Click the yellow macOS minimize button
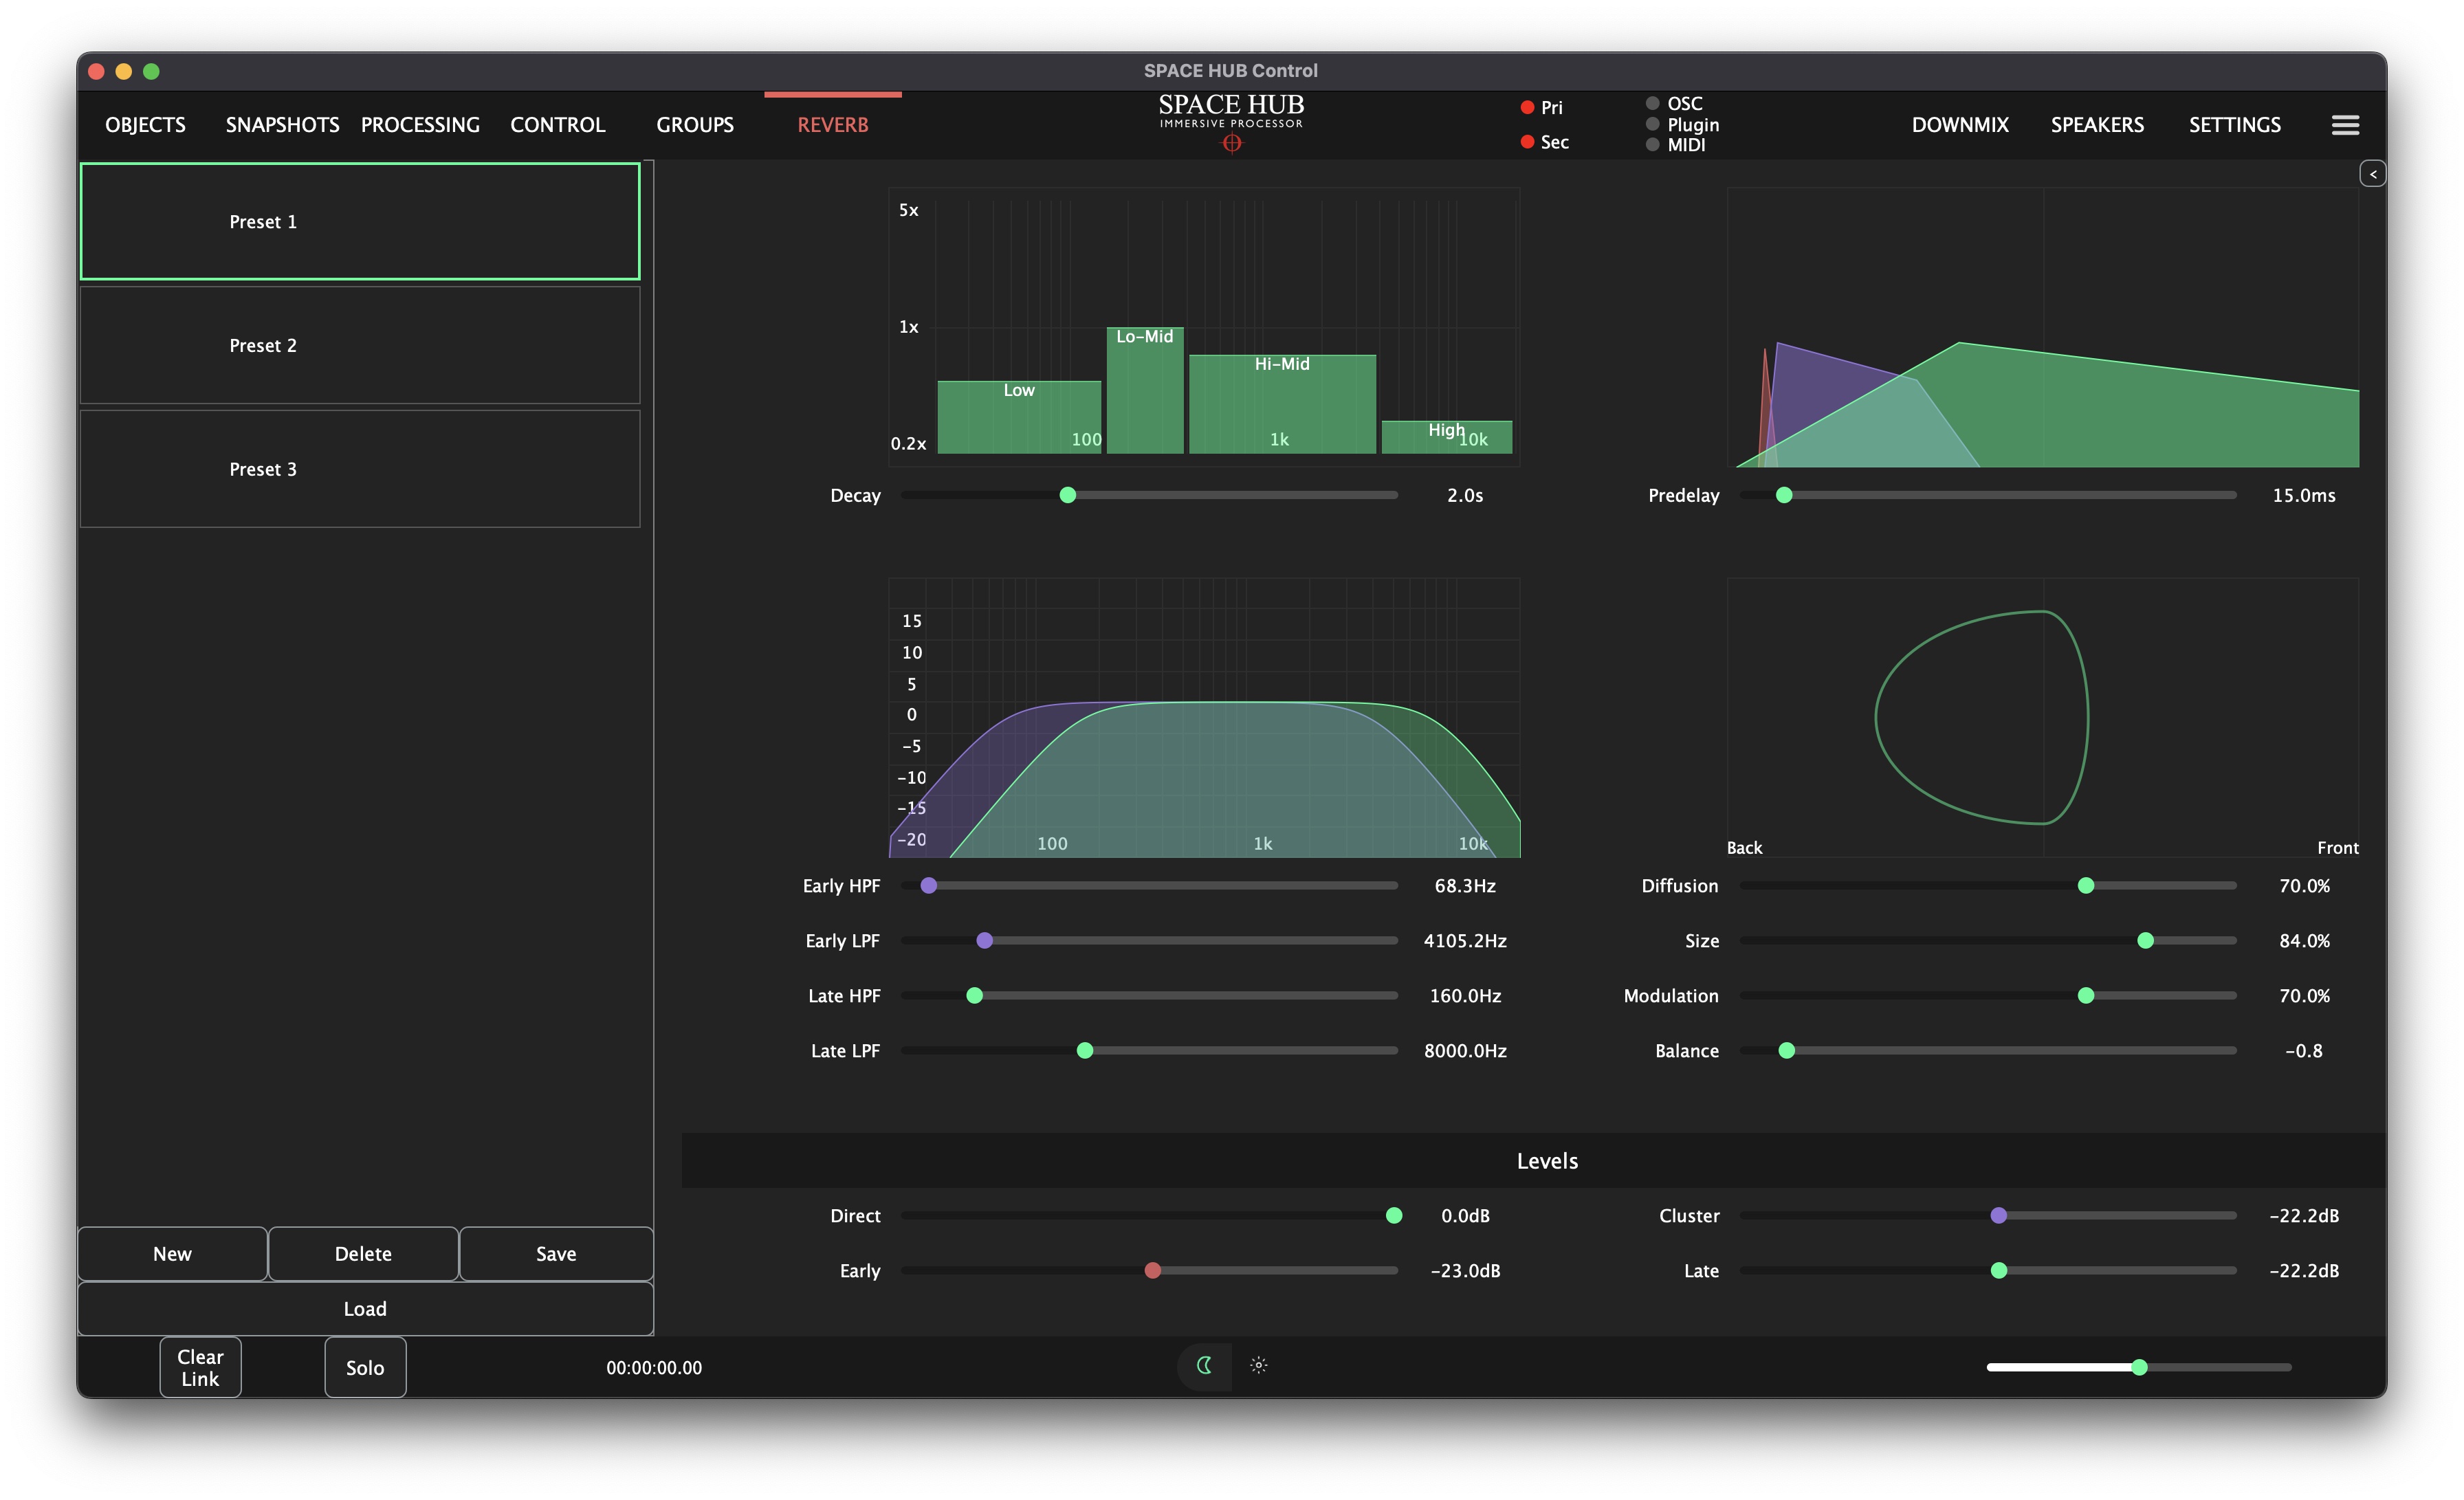Screen dimensions: 2464x1500 tap(124, 71)
